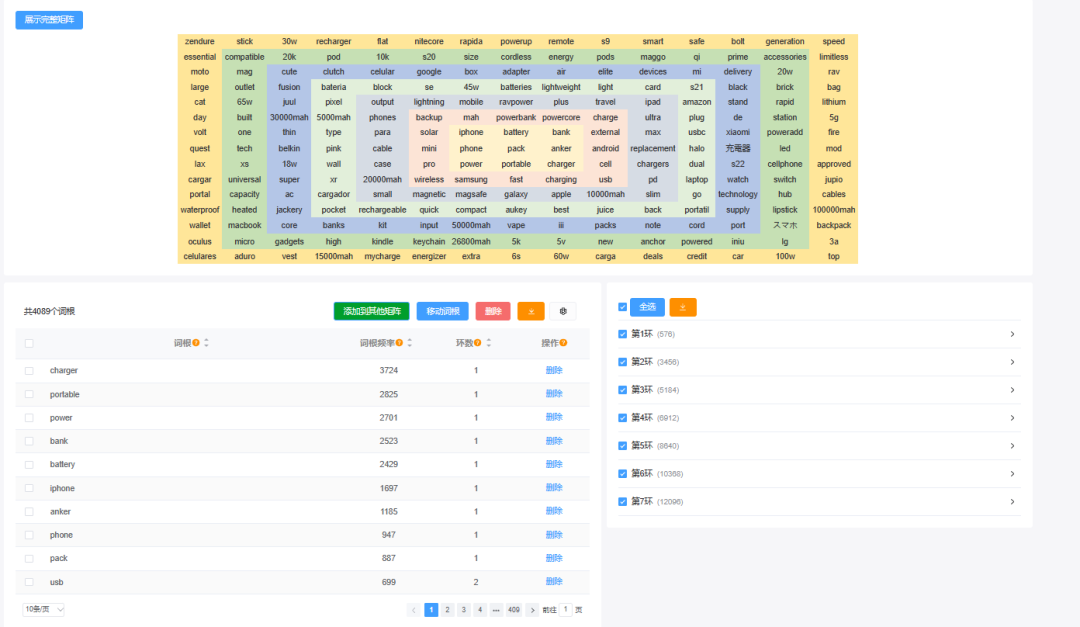Image resolution: width=1080 pixels, height=627 pixels.
Task: Click help icon next to 操作 header
Action: (x=563, y=343)
